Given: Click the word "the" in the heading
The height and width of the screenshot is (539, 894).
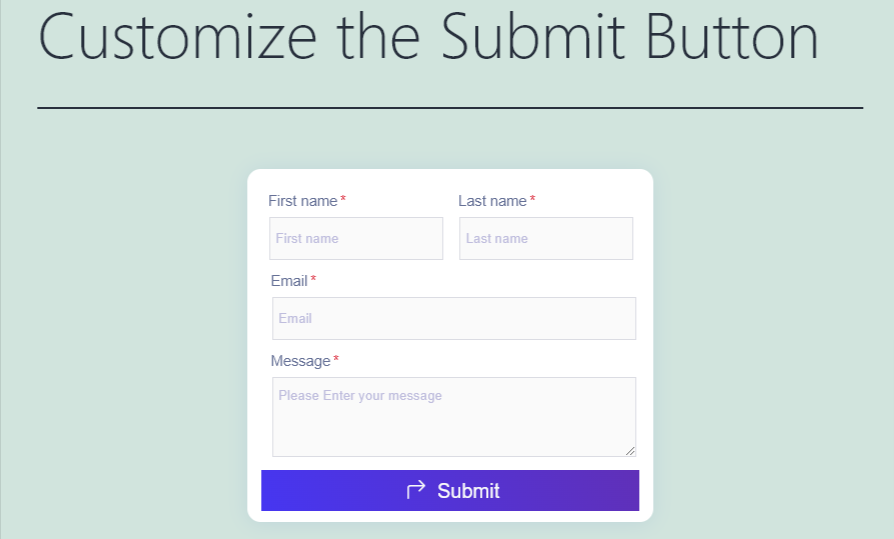Looking at the screenshot, I should (383, 38).
